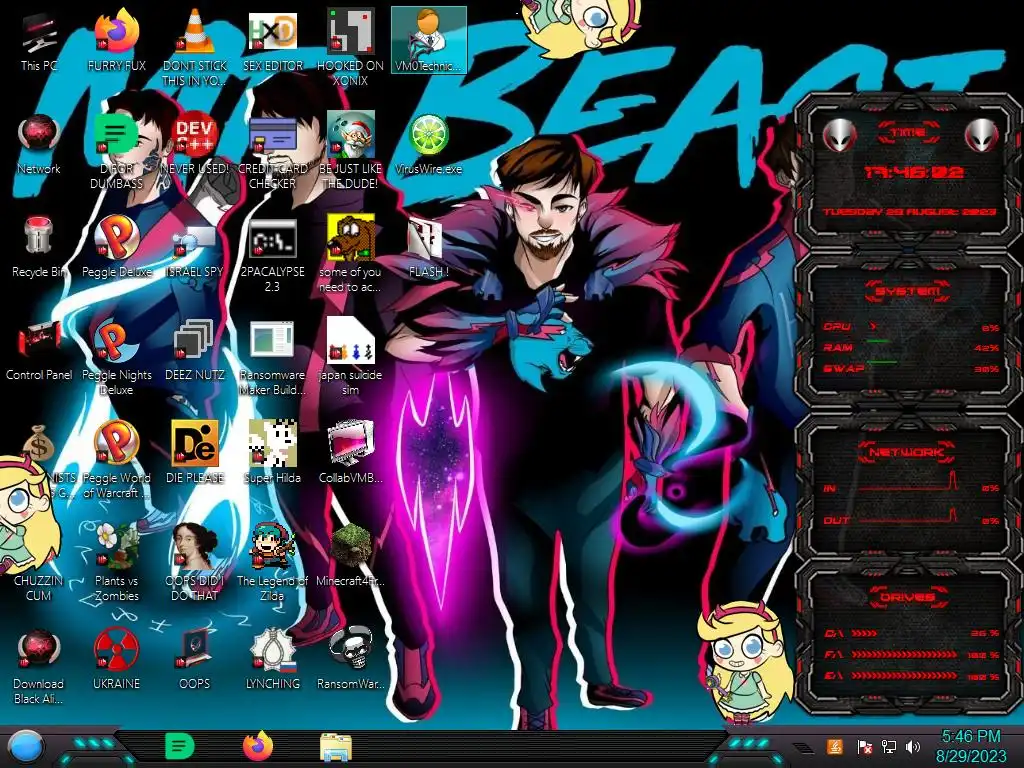Open the Action Center flag tray icon

click(x=864, y=747)
